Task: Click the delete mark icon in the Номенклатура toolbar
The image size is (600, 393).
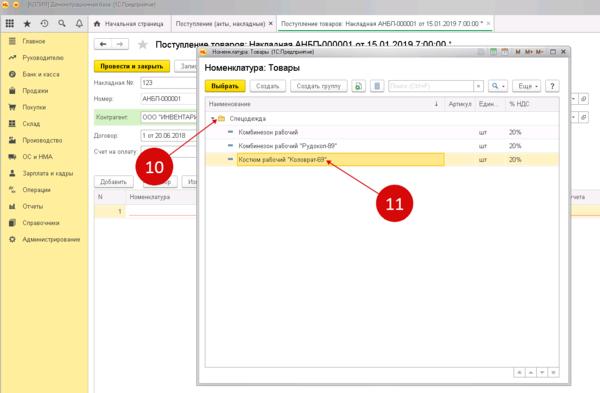Action: point(377,86)
